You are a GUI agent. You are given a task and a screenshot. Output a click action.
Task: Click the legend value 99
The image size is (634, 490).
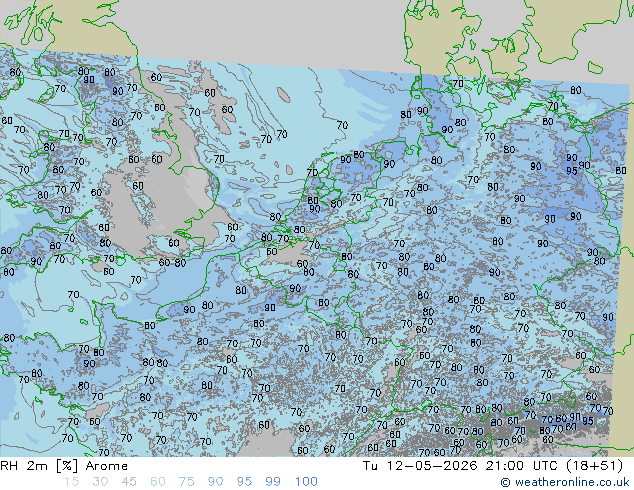(273, 482)
